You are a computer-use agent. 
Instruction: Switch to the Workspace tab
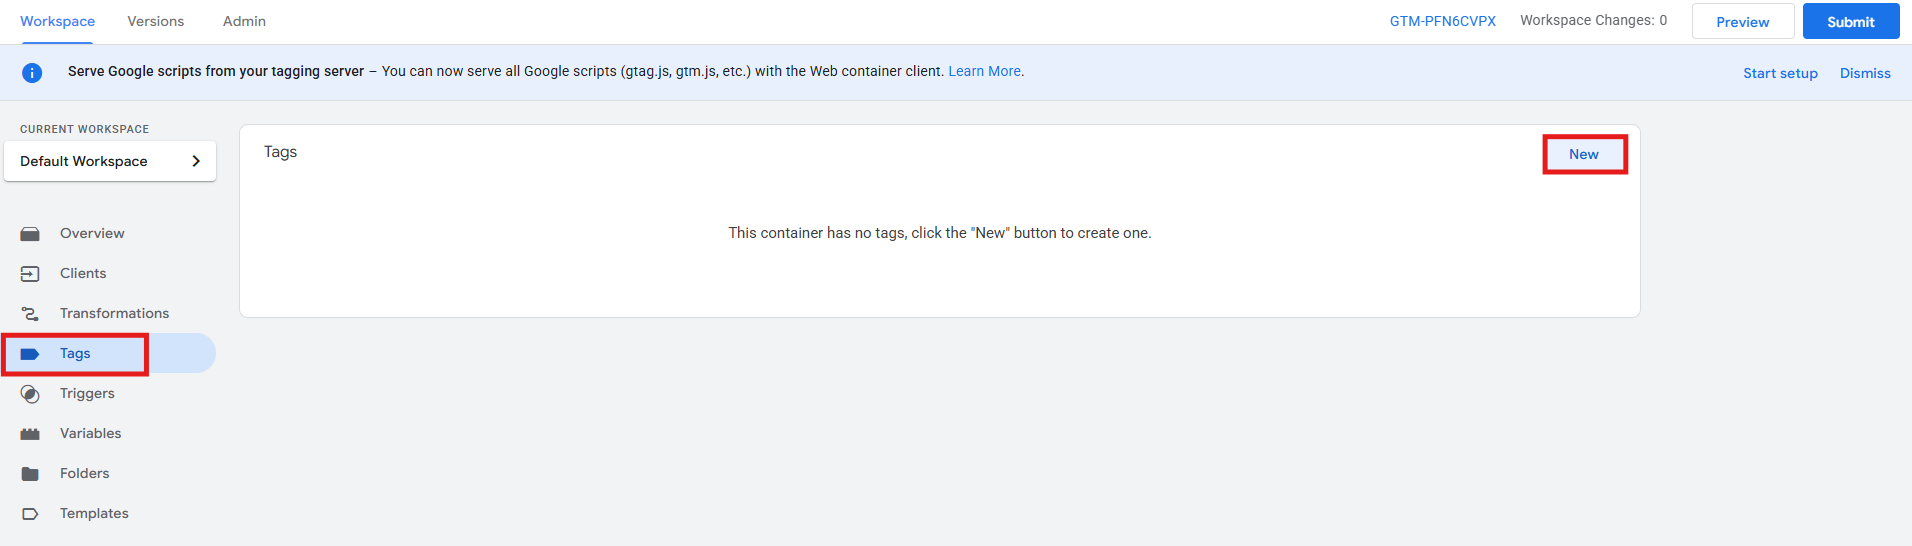point(57,21)
